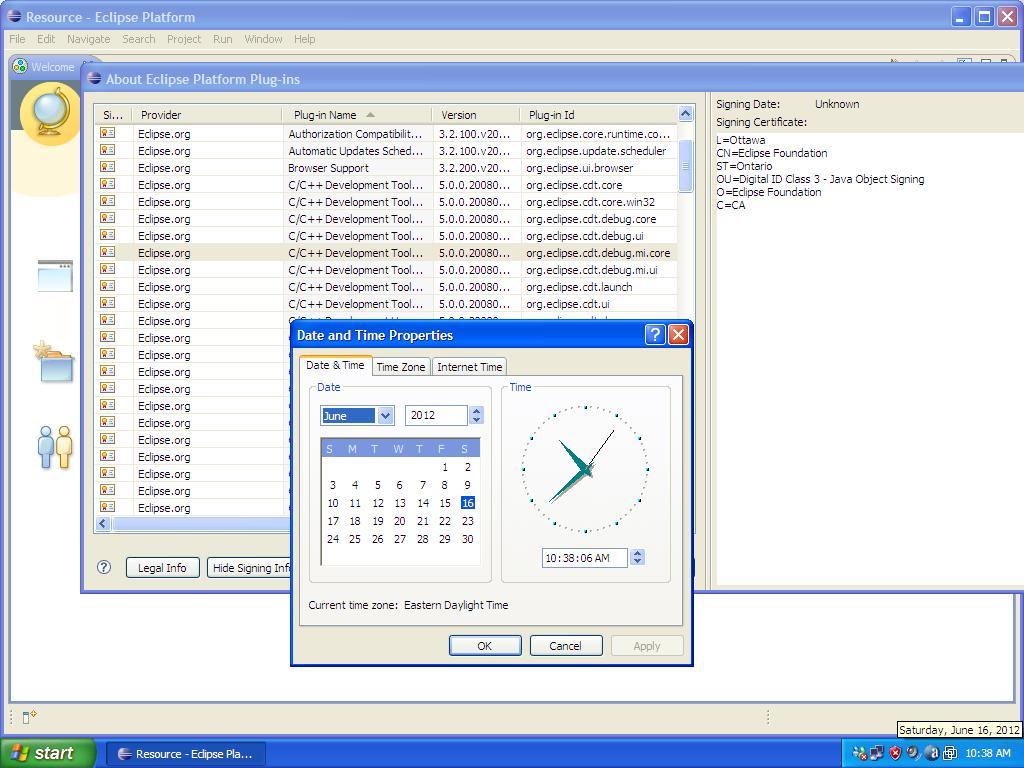Image resolution: width=1024 pixels, height=768 pixels.
Task: Click the Welcome tab icon
Action: (x=20, y=66)
